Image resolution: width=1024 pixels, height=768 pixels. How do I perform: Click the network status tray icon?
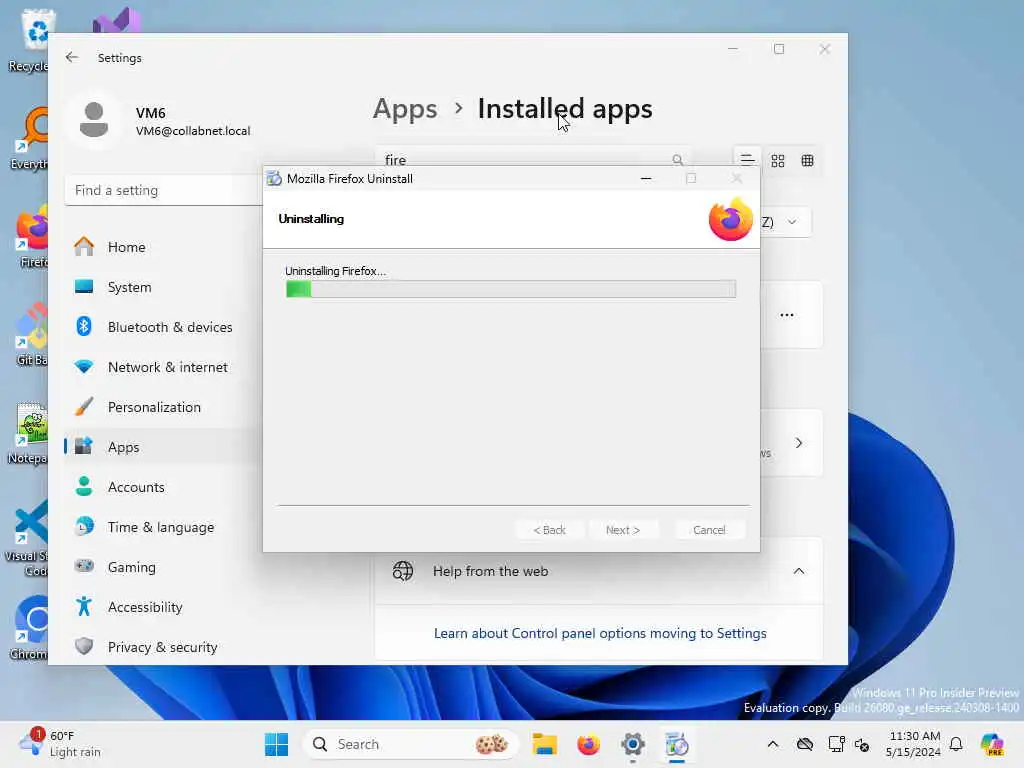pyautogui.click(x=836, y=744)
